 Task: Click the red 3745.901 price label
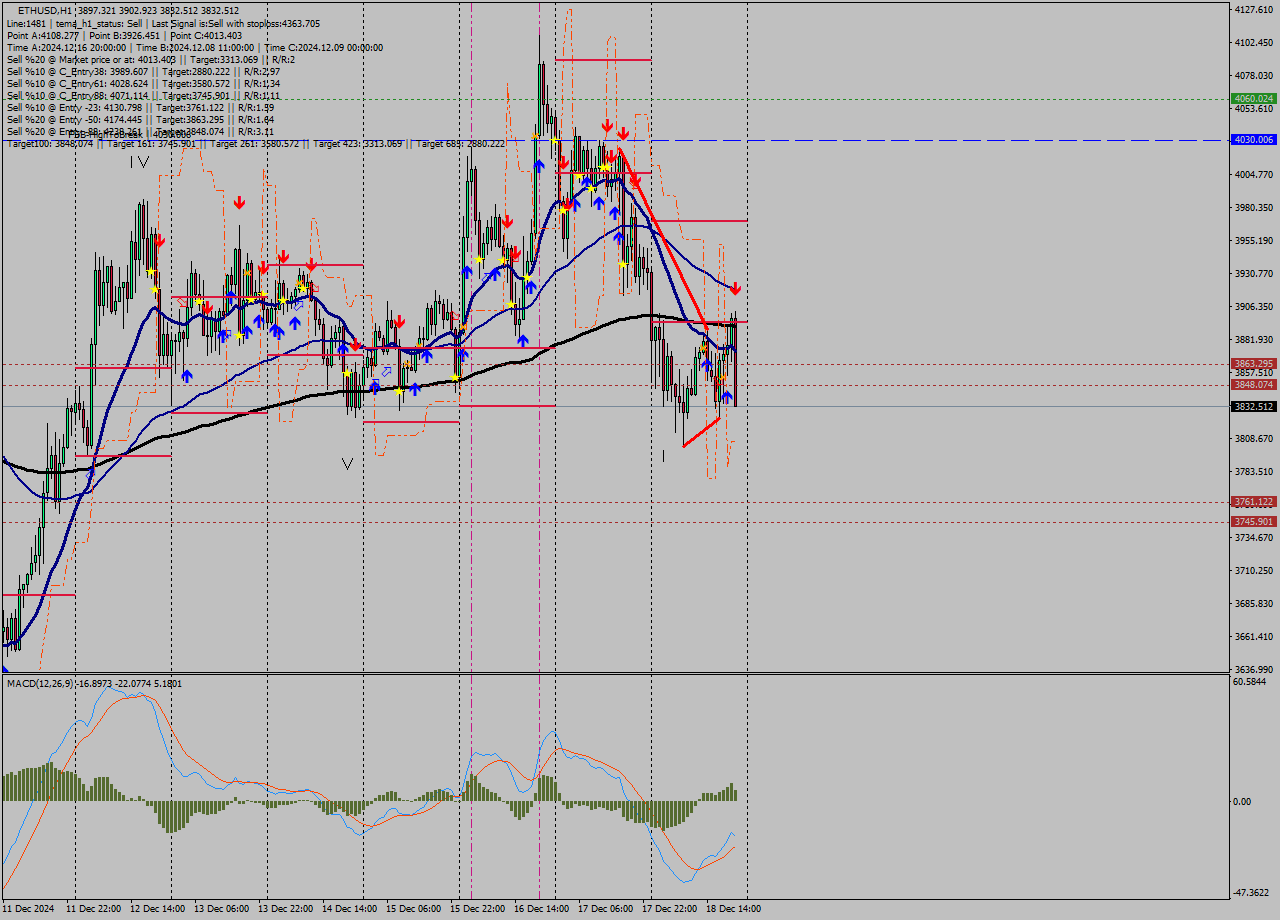[1252, 521]
